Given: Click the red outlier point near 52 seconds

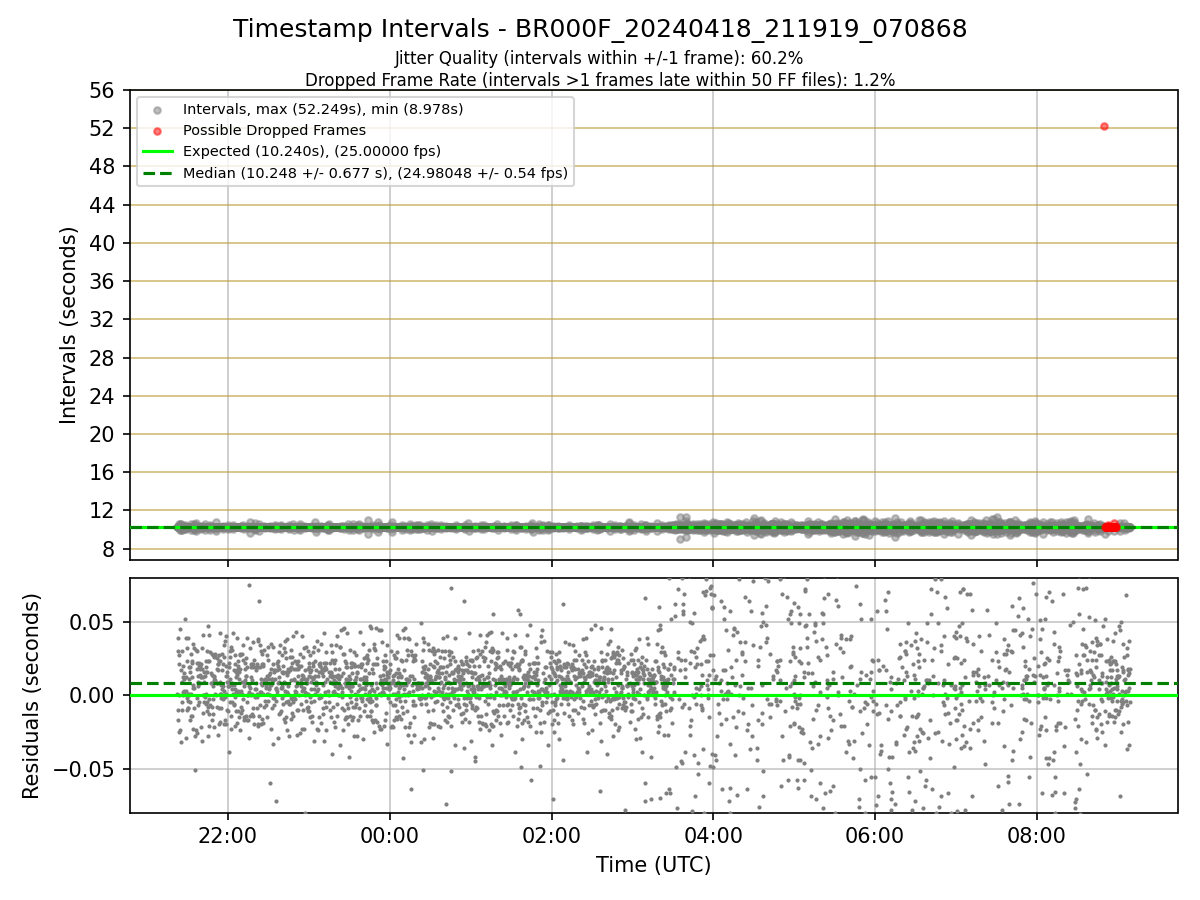Looking at the screenshot, I should [x=1104, y=126].
